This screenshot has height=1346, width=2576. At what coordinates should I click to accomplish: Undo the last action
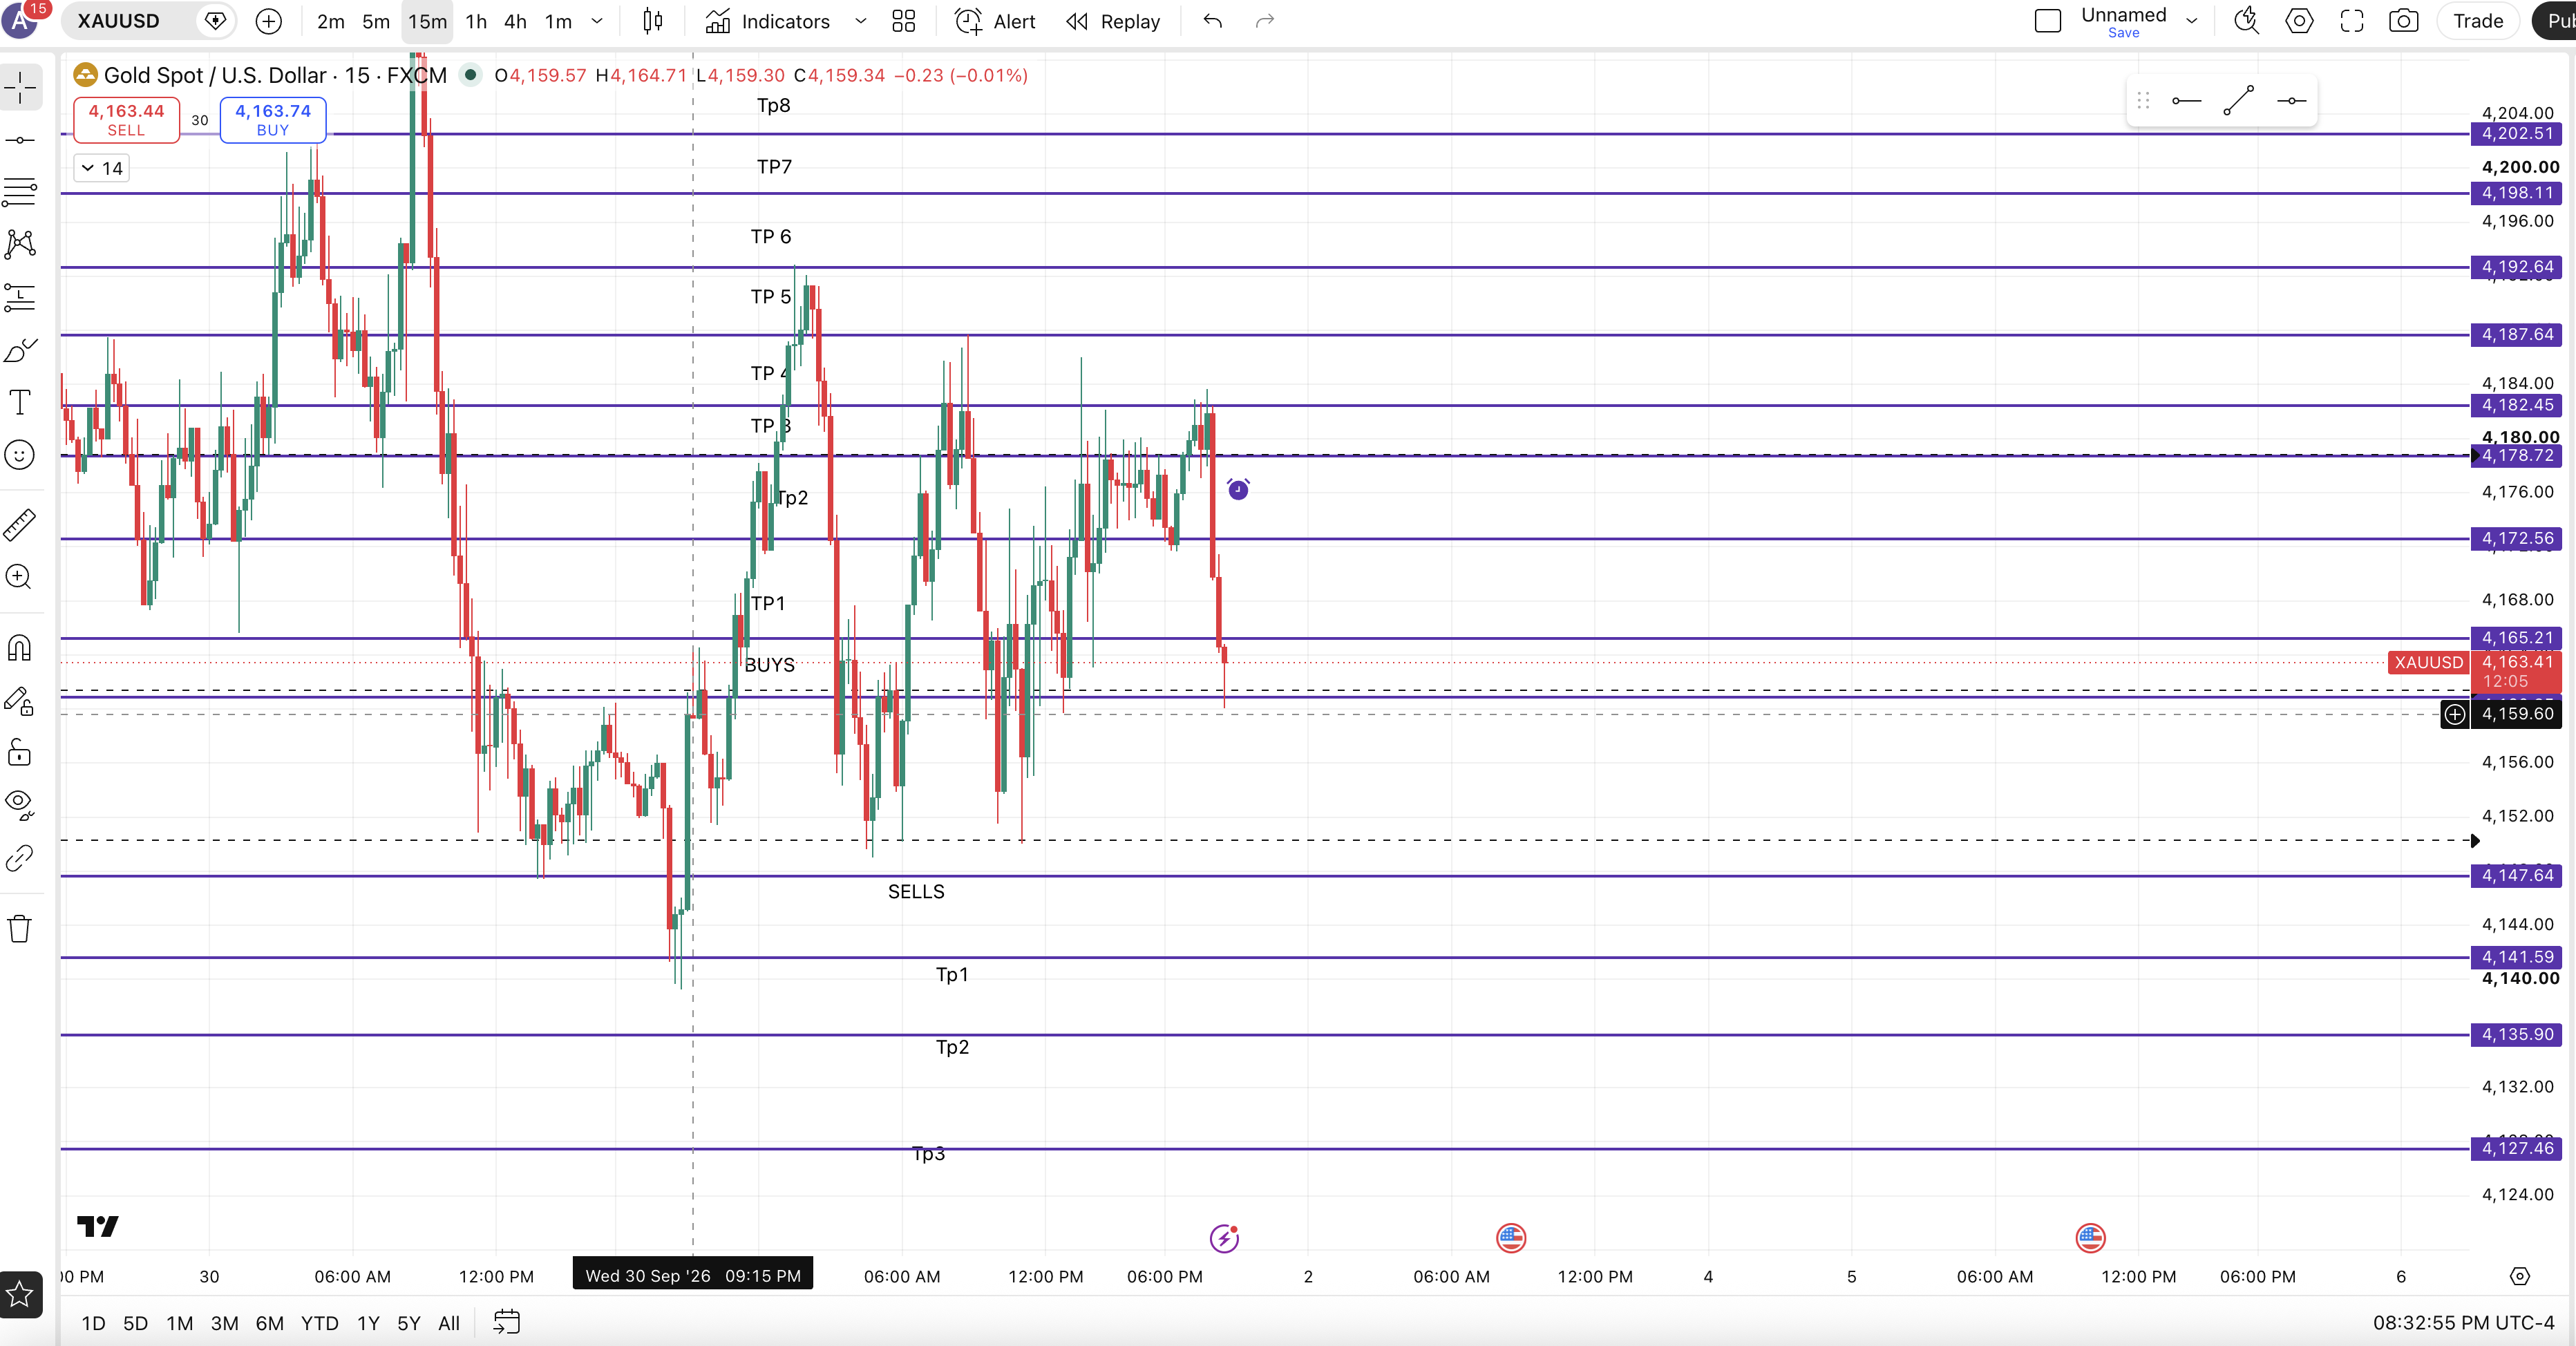(1213, 21)
